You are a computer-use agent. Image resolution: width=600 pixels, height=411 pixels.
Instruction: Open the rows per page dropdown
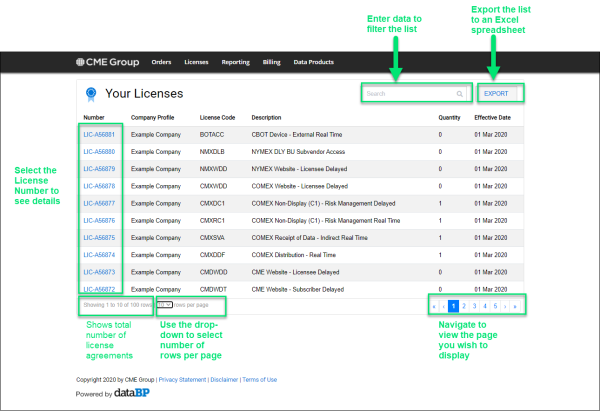point(167,304)
